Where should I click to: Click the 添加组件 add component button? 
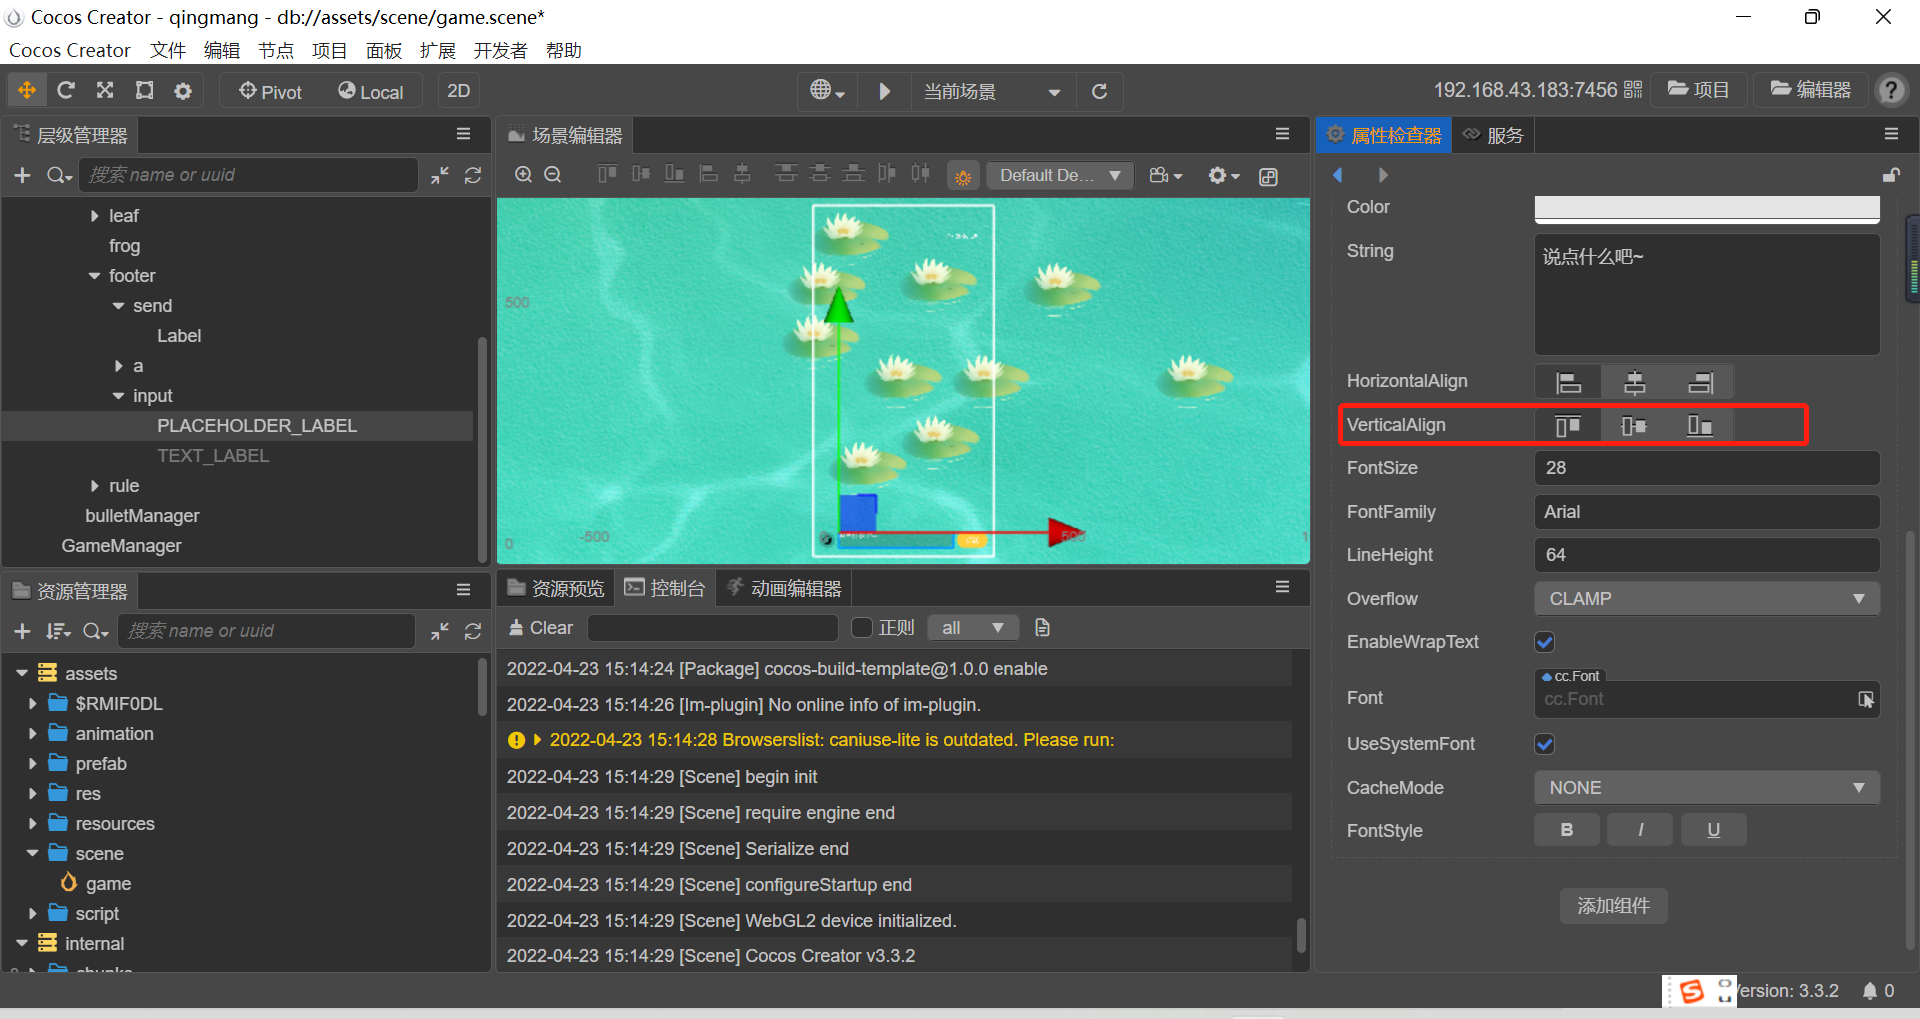pyautogui.click(x=1613, y=906)
